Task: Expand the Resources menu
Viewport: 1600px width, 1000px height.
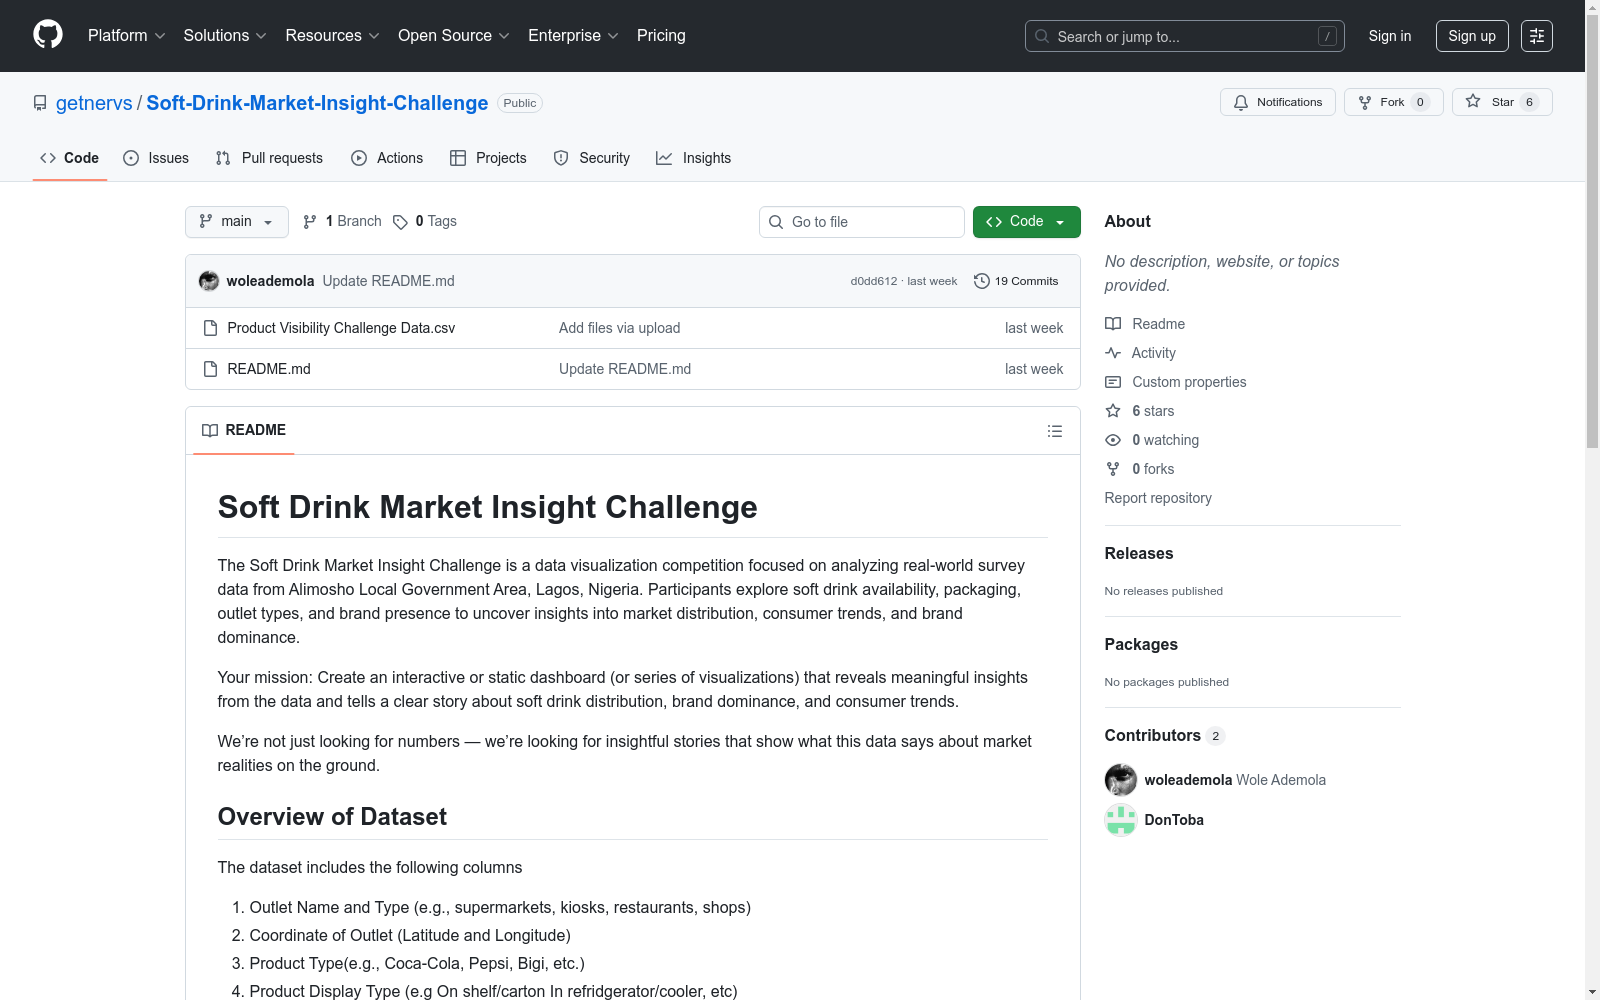Action: 332,35
